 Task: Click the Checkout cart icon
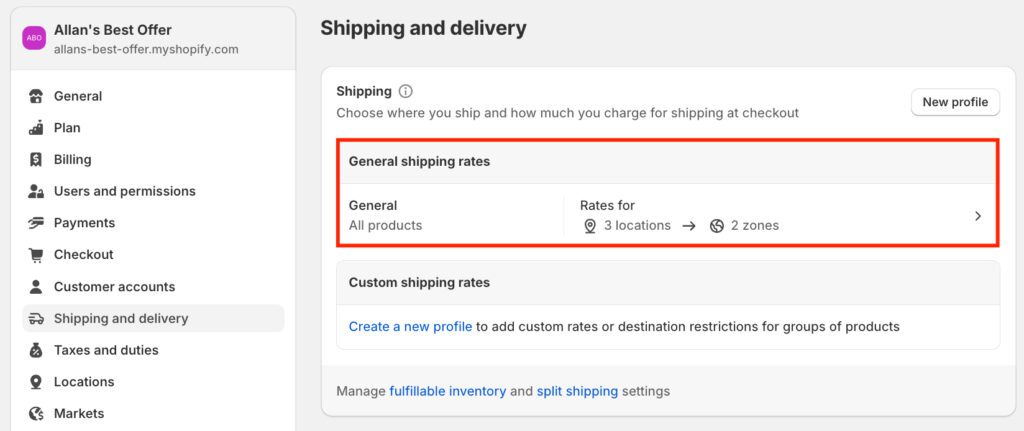[37, 255]
